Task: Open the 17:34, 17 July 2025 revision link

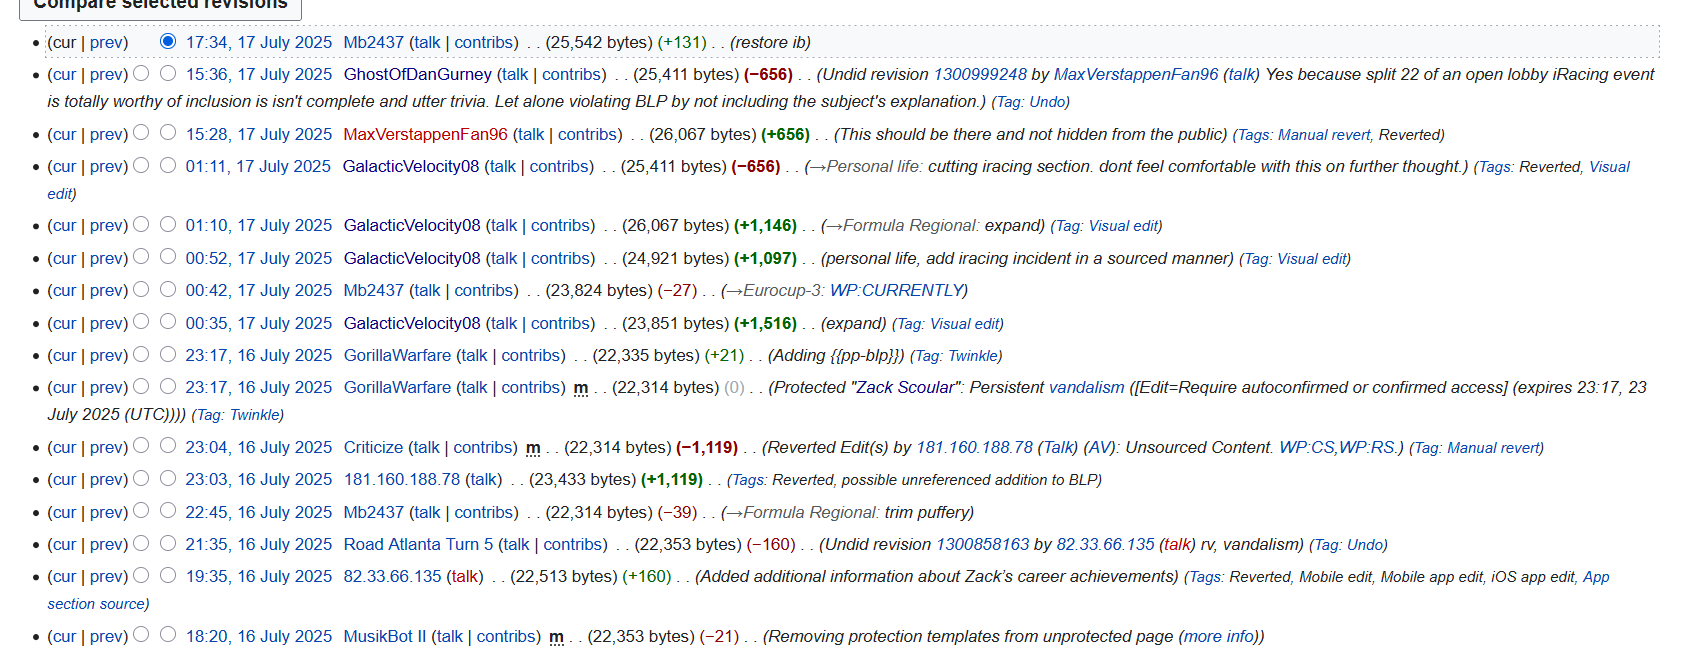Action: (259, 42)
